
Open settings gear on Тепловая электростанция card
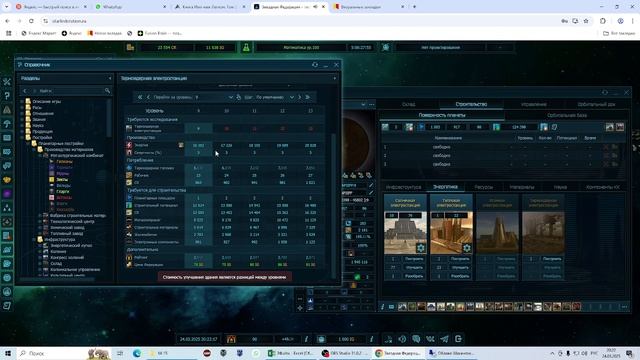click(x=467, y=248)
